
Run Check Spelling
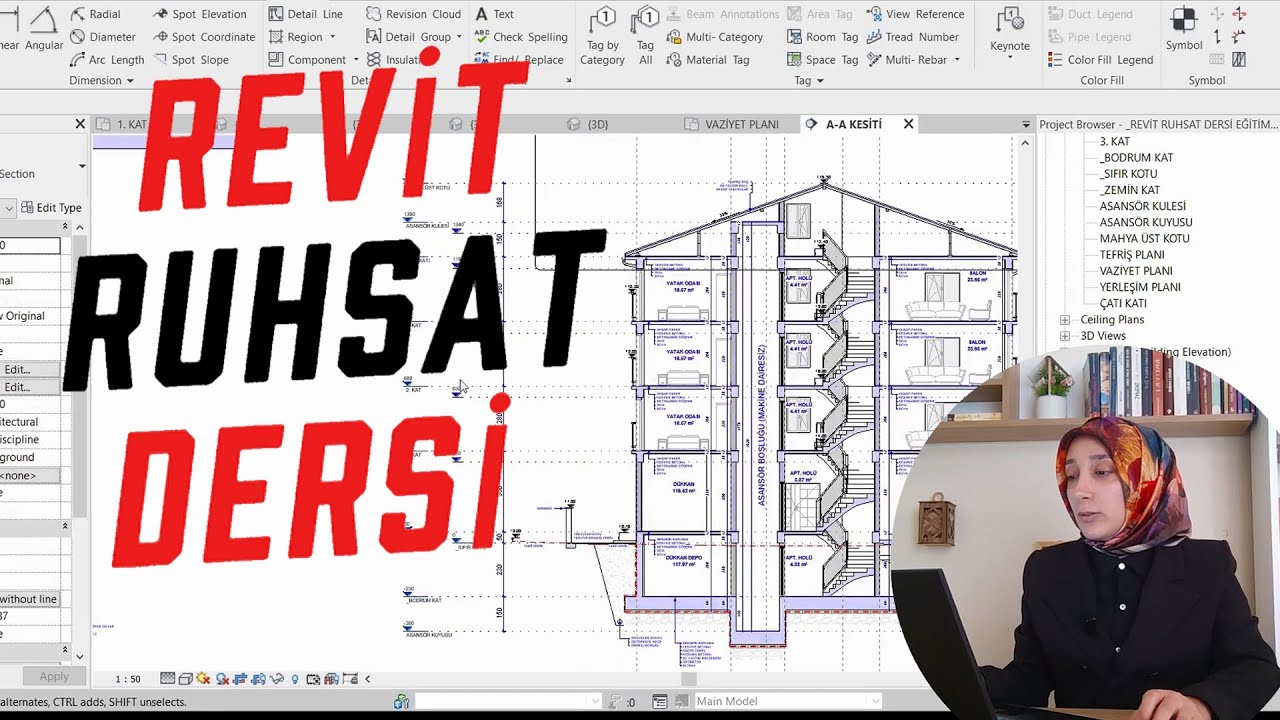pyautogui.click(x=521, y=37)
